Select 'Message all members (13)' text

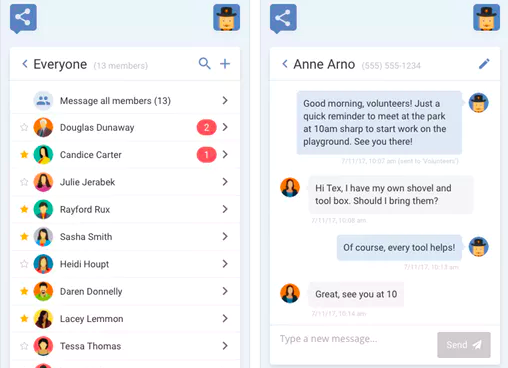pos(115,101)
